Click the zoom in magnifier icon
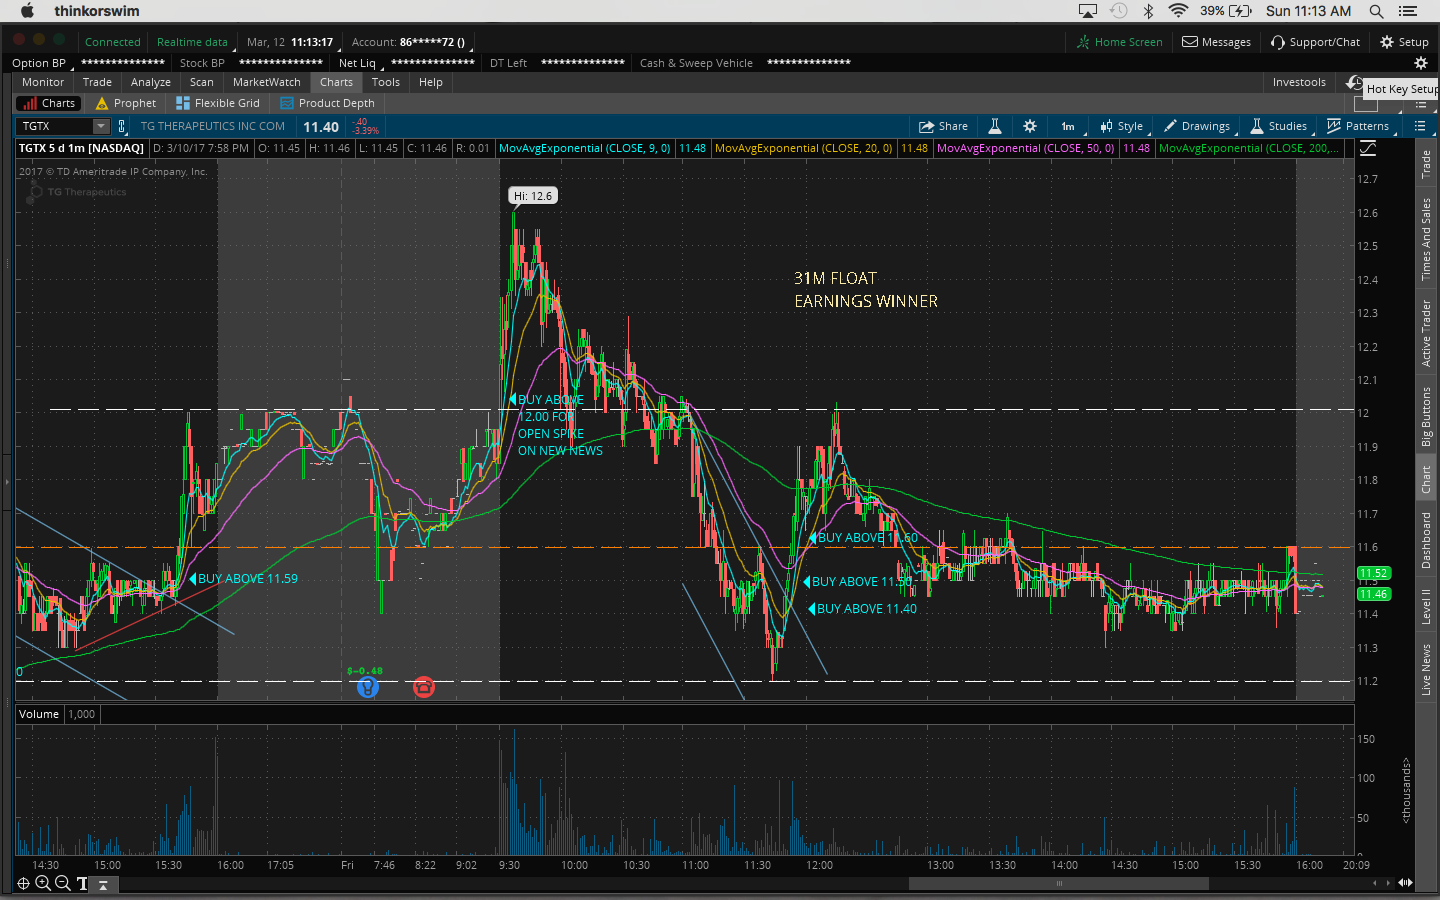Viewport: 1440px width, 900px height. tap(43, 883)
